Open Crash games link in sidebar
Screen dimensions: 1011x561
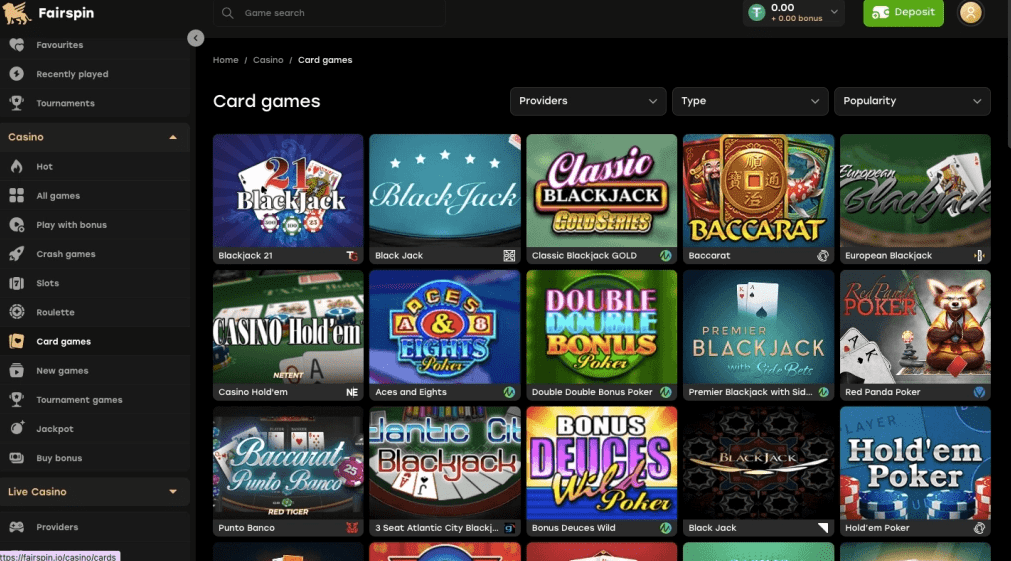pos(66,254)
